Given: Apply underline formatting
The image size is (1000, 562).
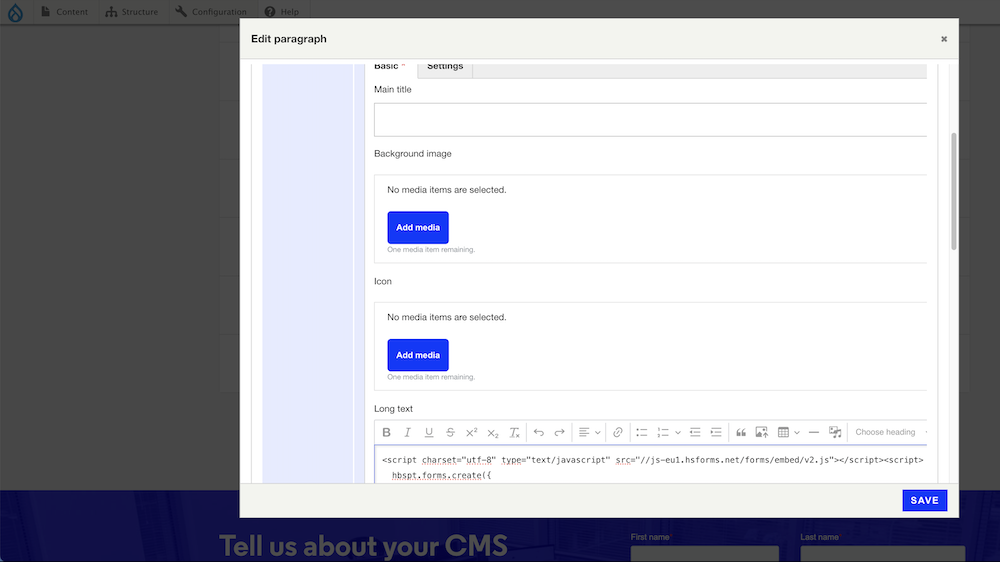Looking at the screenshot, I should click(x=429, y=432).
